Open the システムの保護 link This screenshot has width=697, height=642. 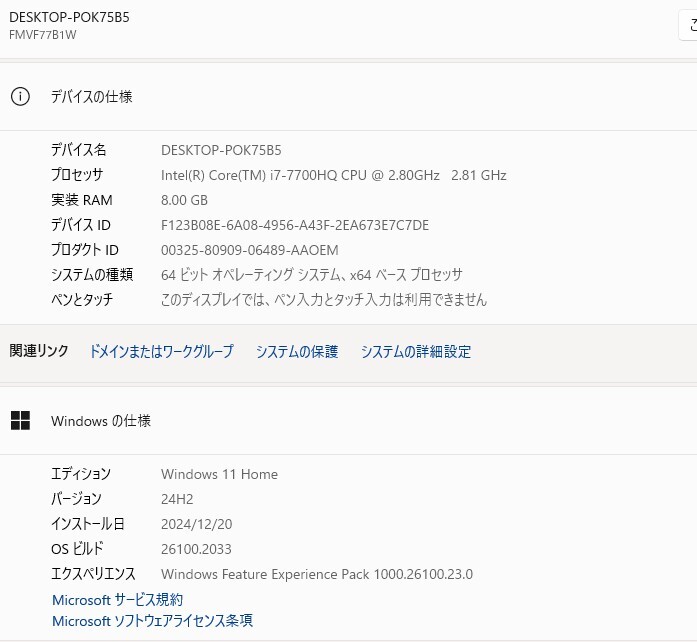point(297,351)
